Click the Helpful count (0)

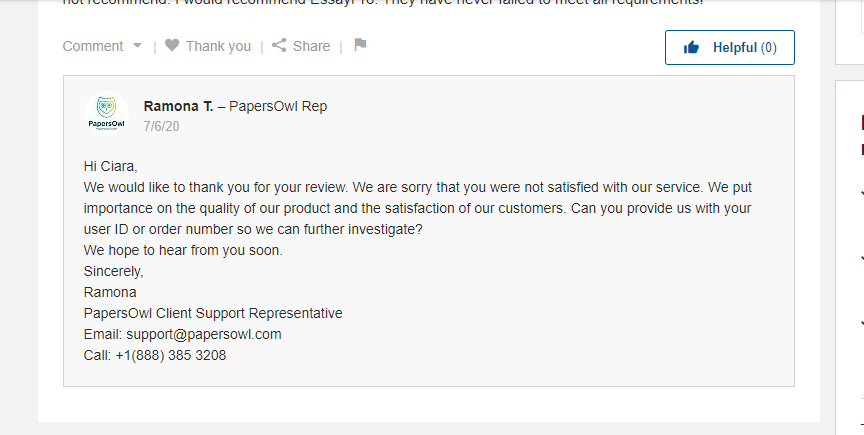click(x=769, y=47)
